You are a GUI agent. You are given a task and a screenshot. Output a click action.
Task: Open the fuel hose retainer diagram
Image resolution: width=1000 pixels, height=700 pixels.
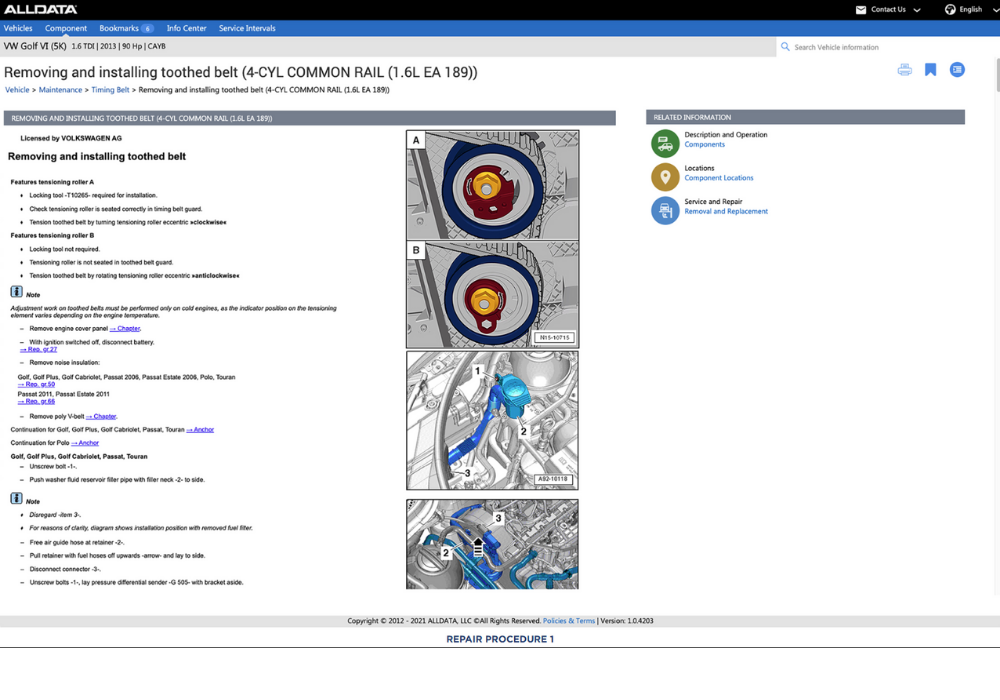[x=492, y=544]
